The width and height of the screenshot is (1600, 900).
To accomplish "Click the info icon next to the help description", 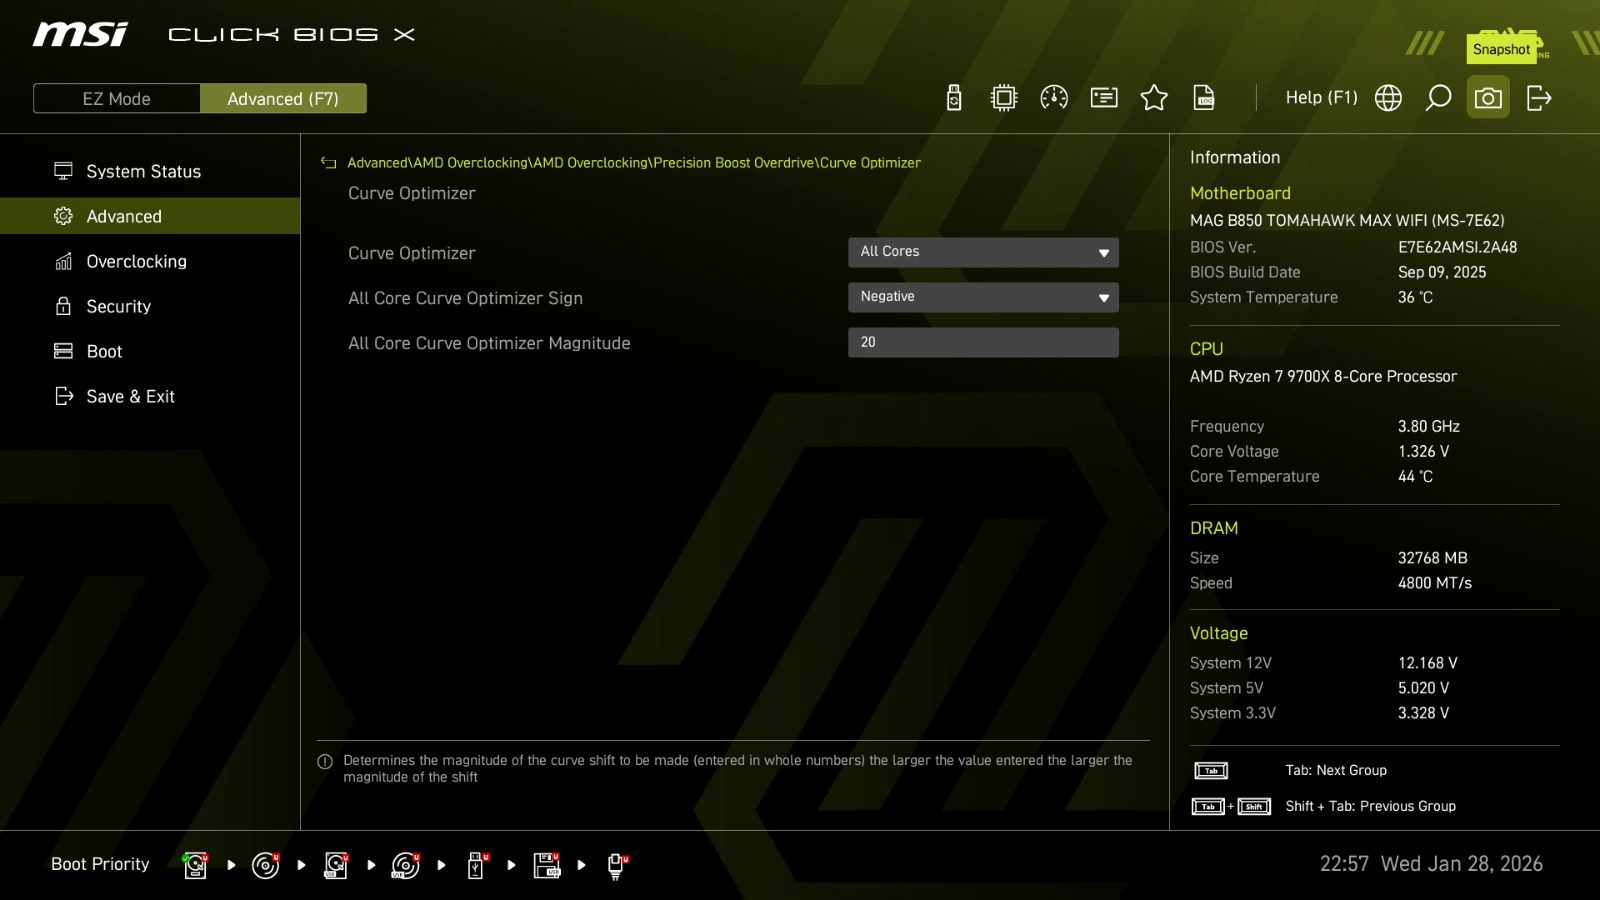I will click(x=325, y=762).
